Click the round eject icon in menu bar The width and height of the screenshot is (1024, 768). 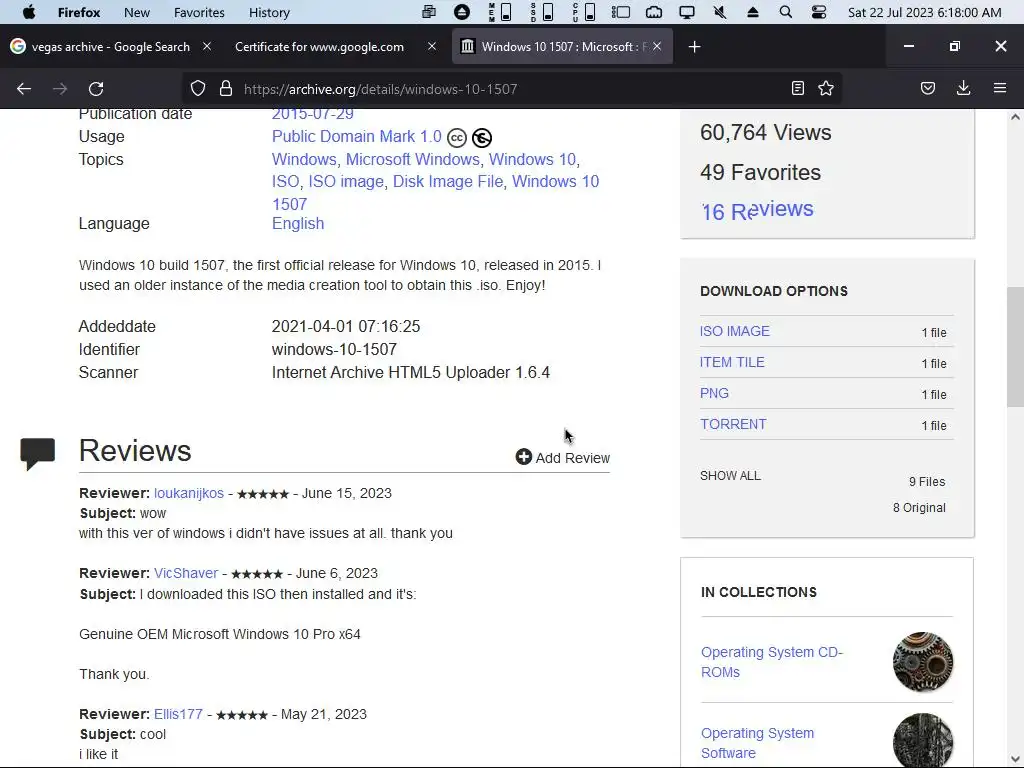click(462, 12)
